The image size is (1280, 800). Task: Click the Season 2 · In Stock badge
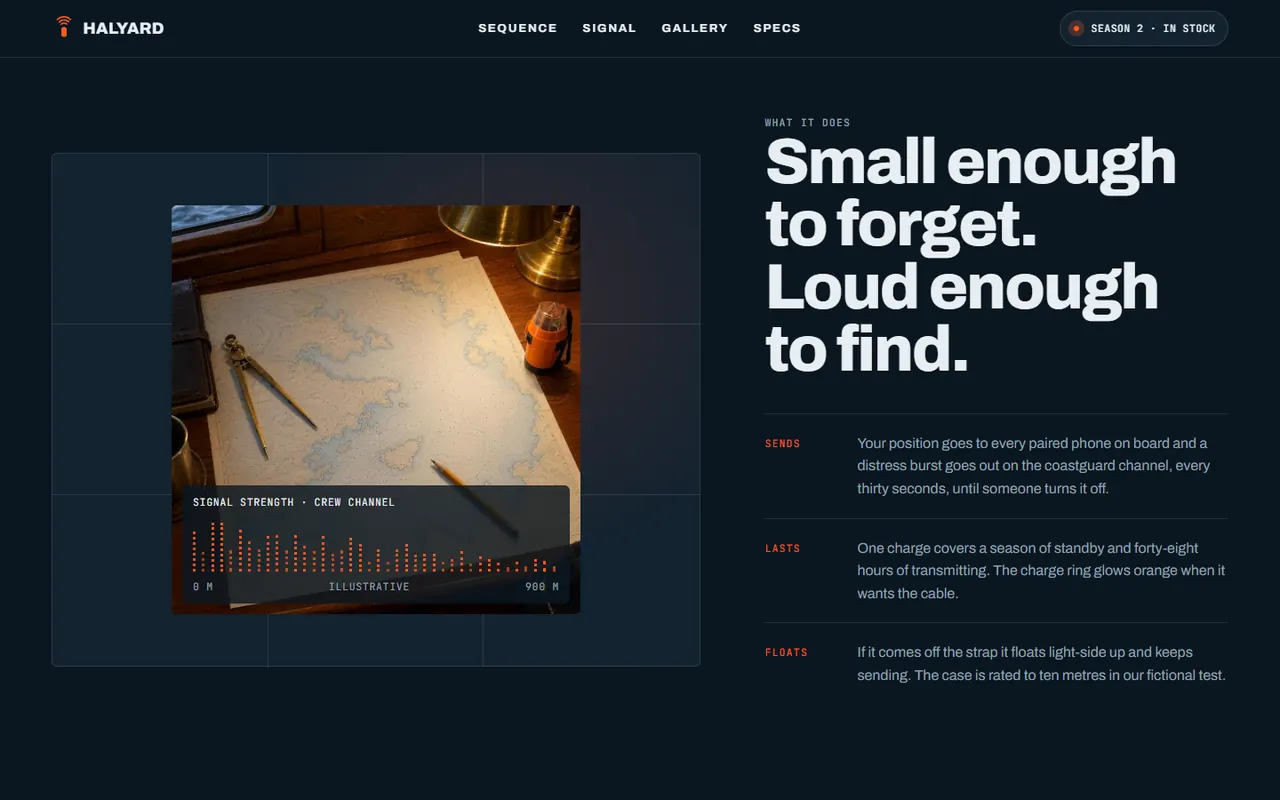click(x=1144, y=28)
